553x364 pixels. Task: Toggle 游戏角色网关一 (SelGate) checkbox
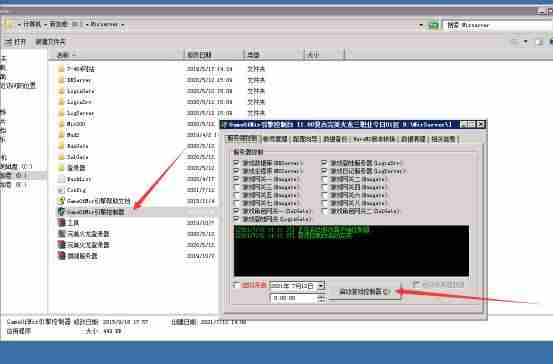236,211
